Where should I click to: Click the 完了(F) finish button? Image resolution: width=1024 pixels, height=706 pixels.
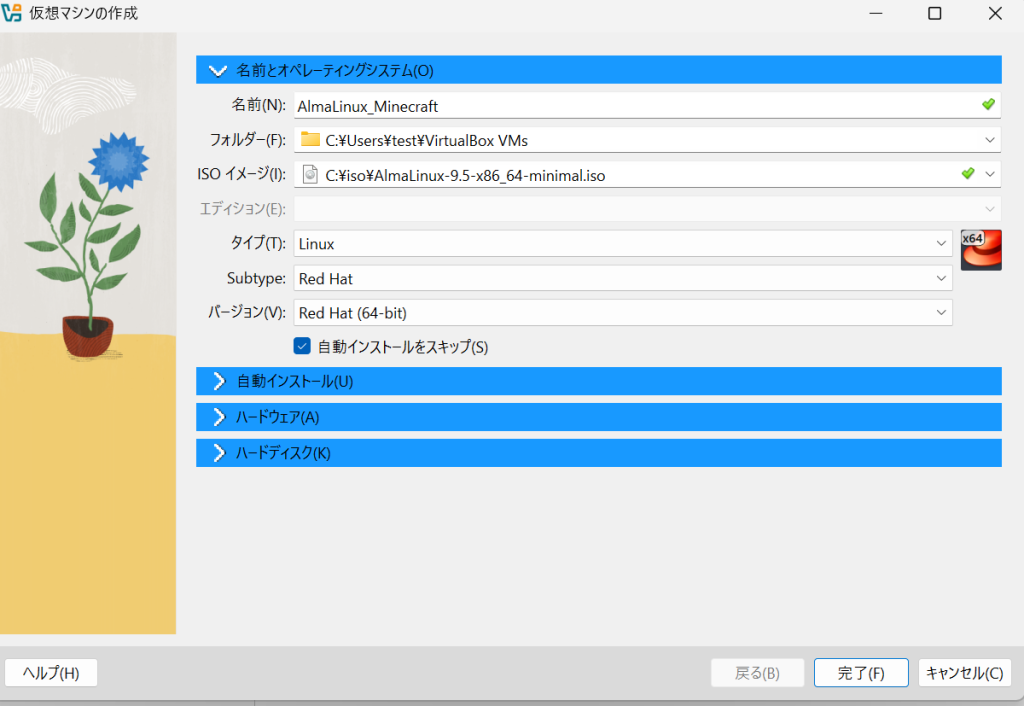coord(861,673)
